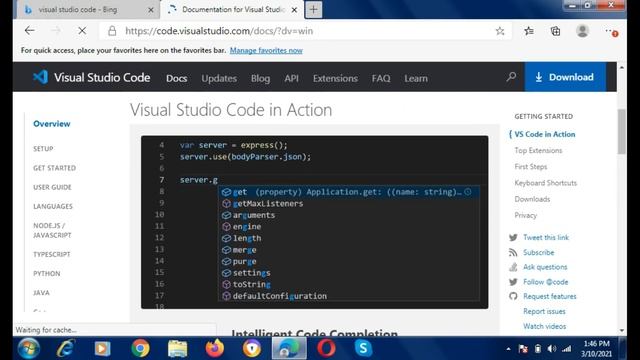Open the Learn nav item
This screenshot has height=360, width=640.
416,78
